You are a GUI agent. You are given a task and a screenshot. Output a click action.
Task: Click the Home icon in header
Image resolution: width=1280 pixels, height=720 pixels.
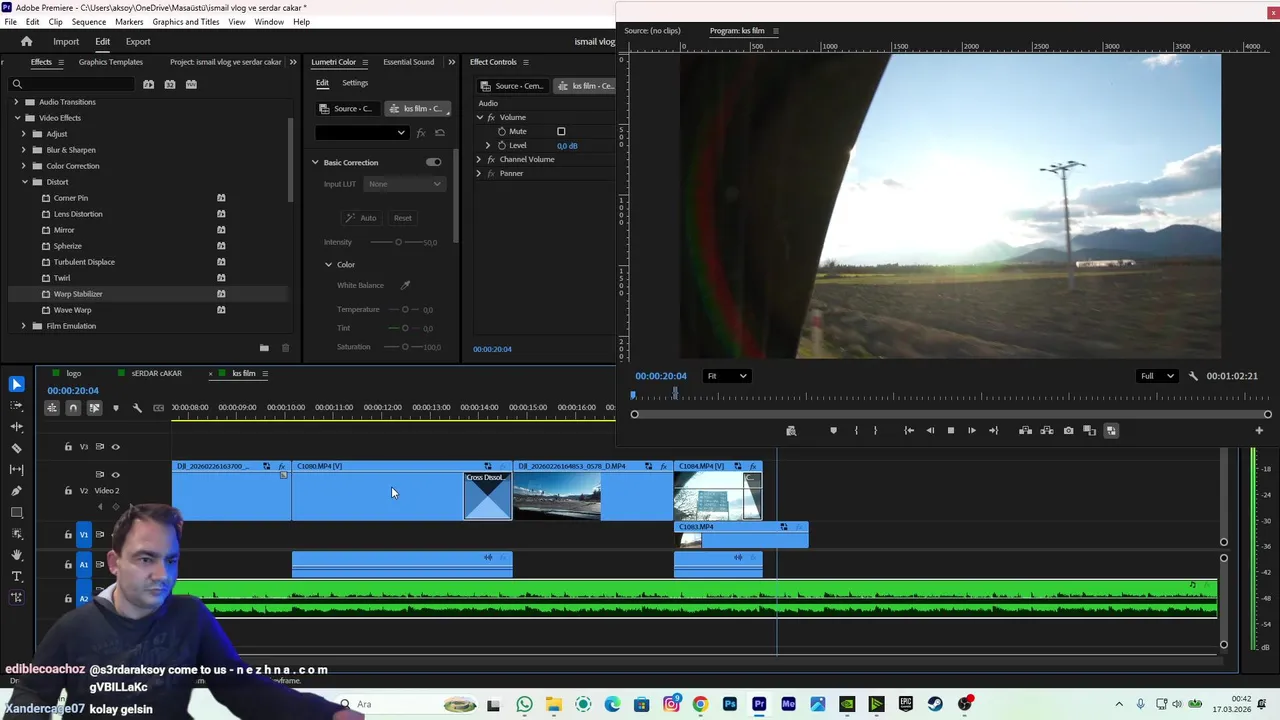point(26,41)
